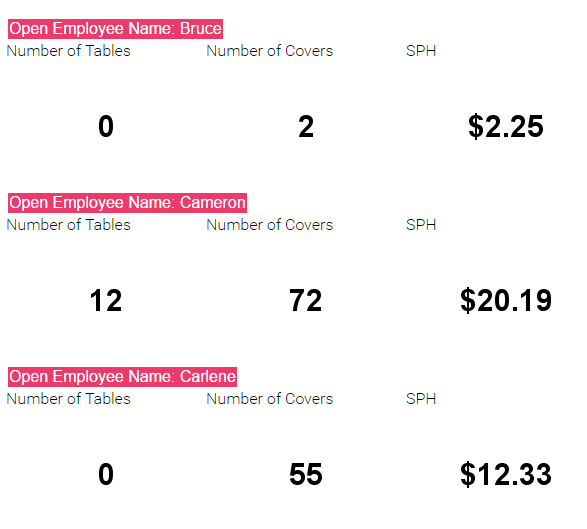Select the Bruce employee name header
587x529 pixels.
tap(115, 29)
